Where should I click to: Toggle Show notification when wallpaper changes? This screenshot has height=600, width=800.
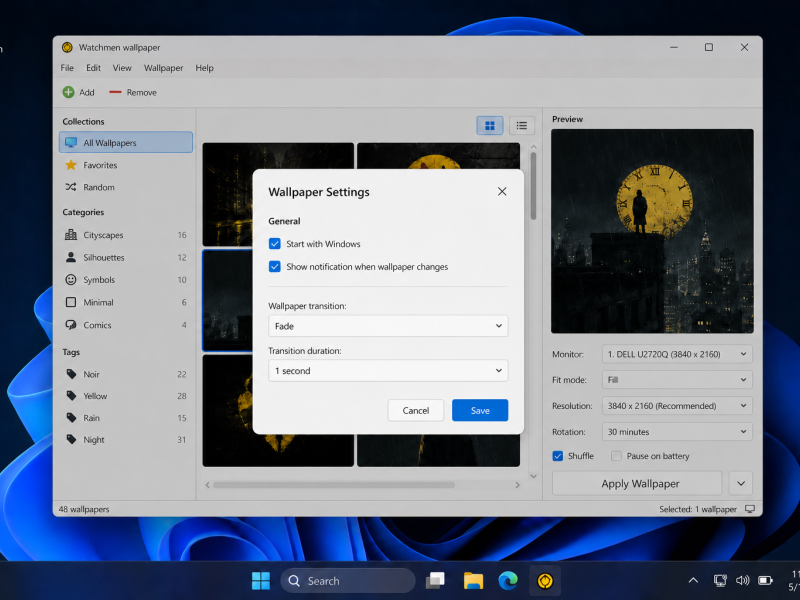point(274,266)
